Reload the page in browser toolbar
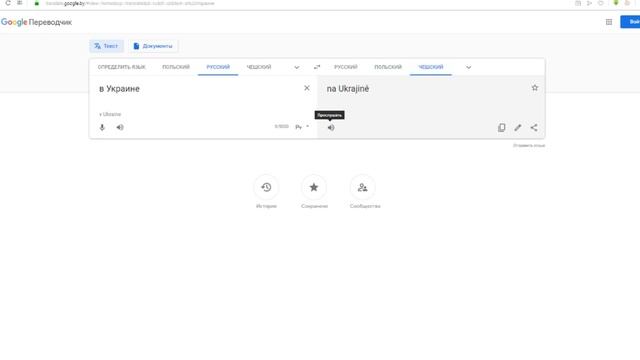Image resolution: width=640 pixels, height=360 pixels. 7,3
